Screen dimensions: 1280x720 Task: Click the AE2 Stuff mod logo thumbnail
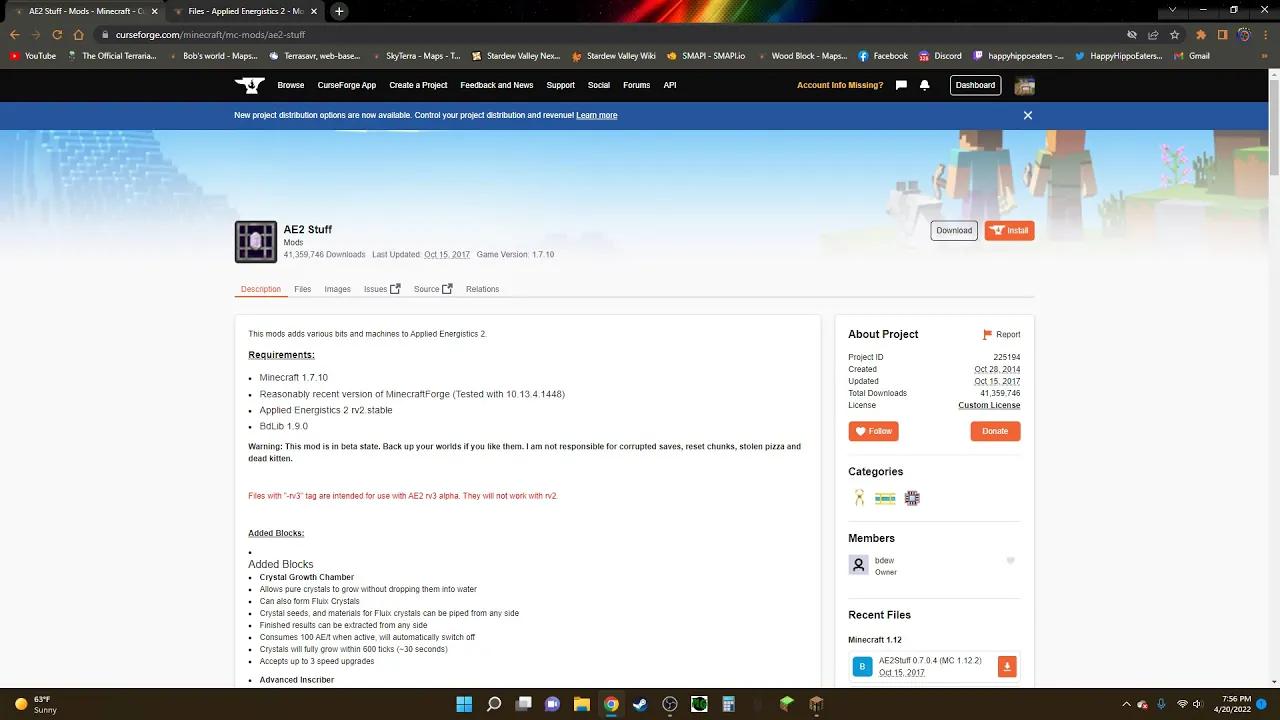(256, 242)
